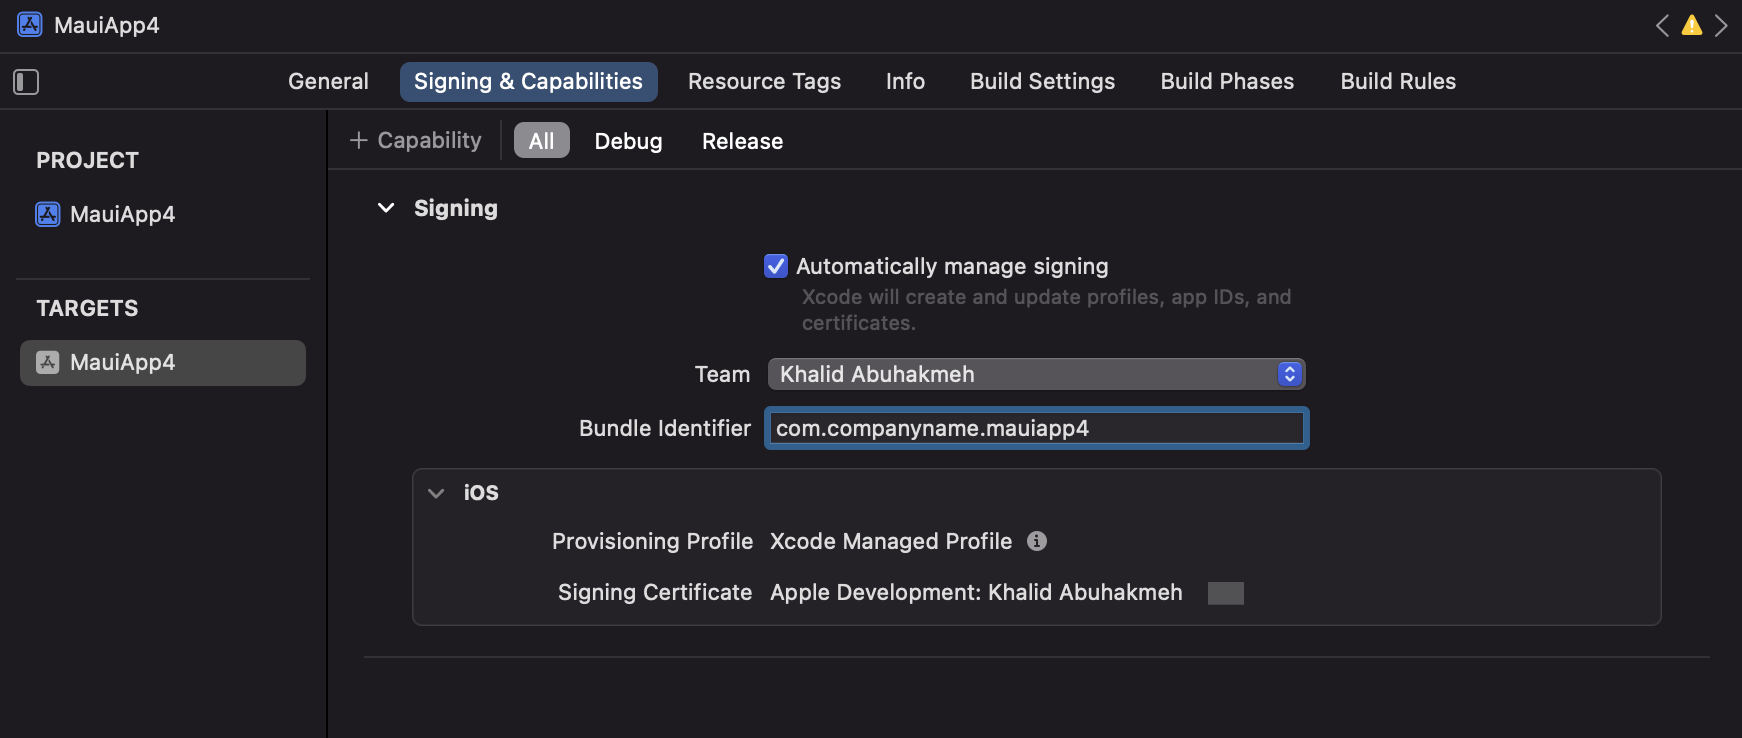Show info for Xcode Managed Profile
This screenshot has width=1742, height=738.
(x=1037, y=541)
